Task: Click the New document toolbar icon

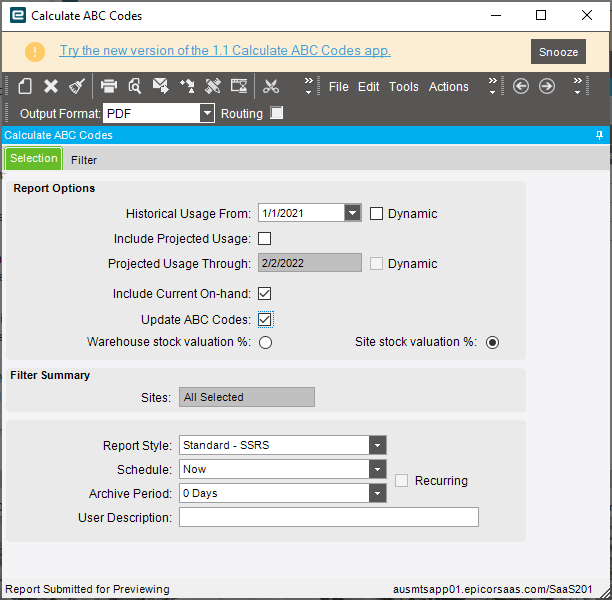Action: click(x=25, y=86)
